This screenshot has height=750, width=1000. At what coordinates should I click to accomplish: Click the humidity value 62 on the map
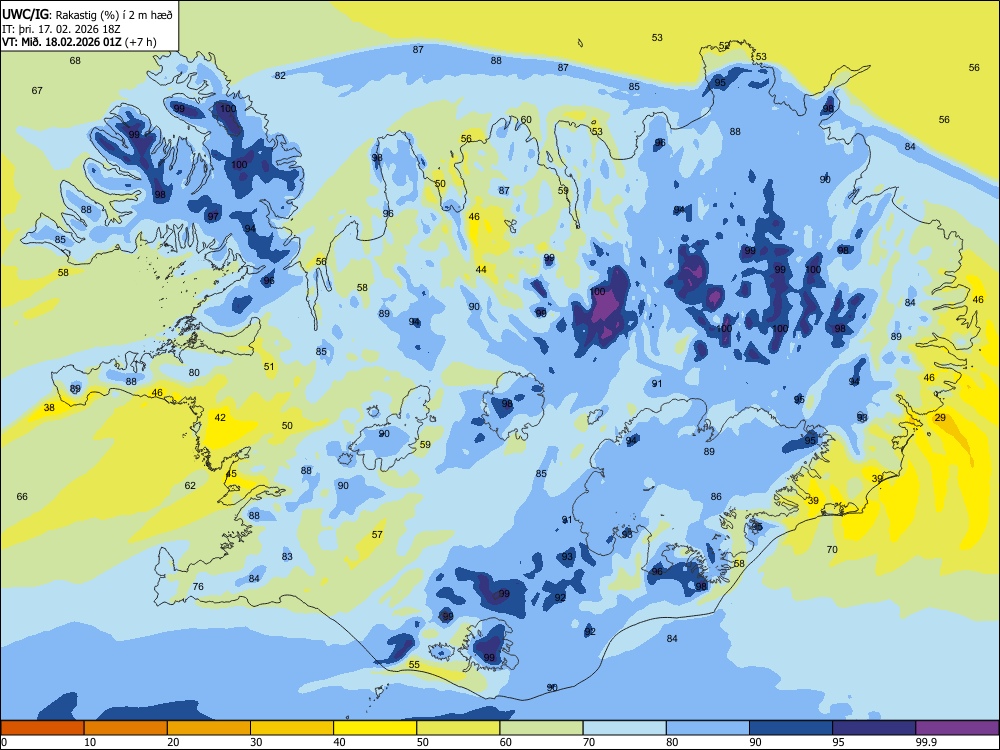click(x=190, y=485)
